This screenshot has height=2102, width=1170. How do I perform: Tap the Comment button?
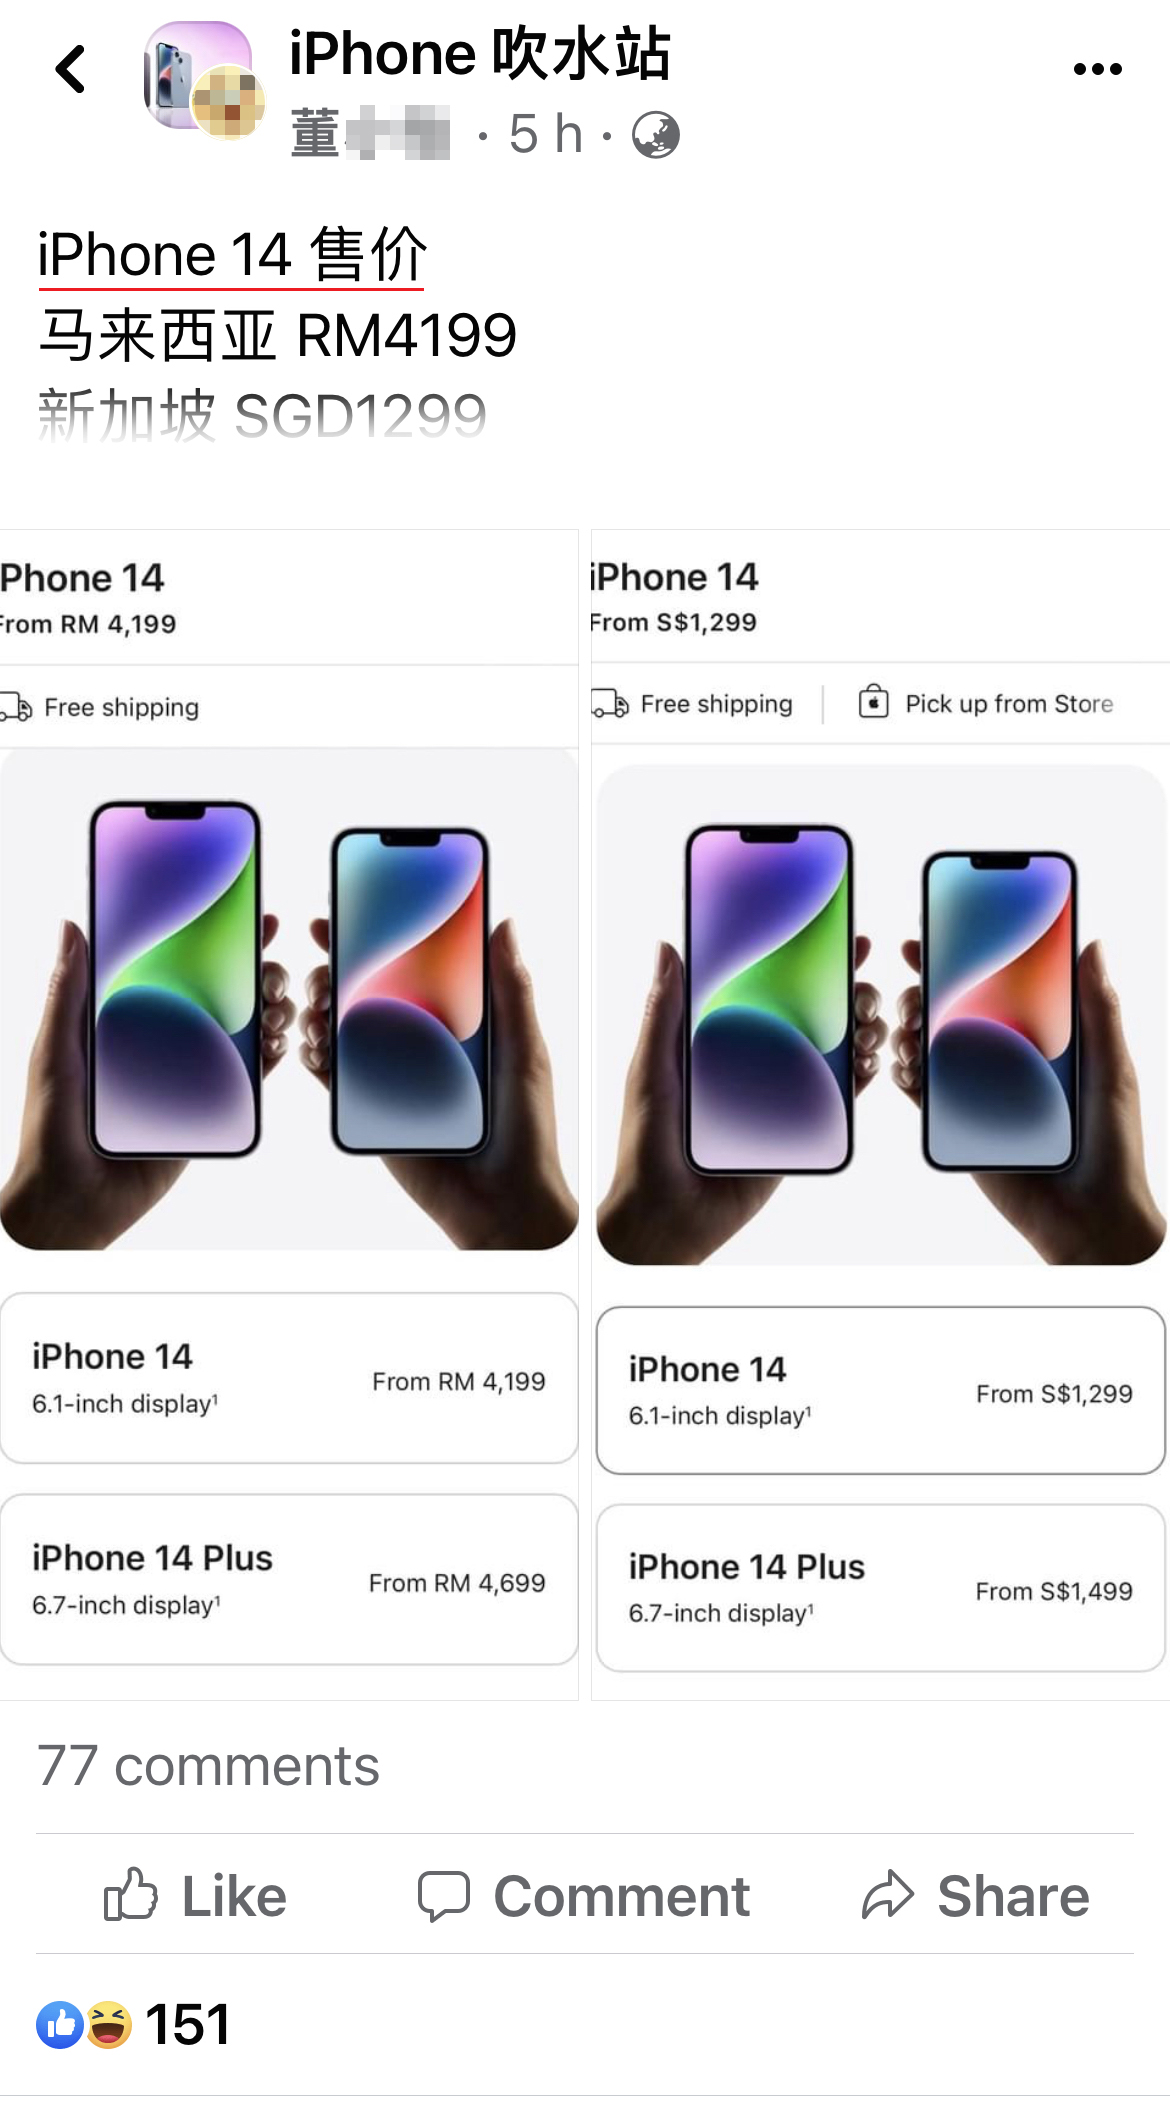coord(584,1896)
